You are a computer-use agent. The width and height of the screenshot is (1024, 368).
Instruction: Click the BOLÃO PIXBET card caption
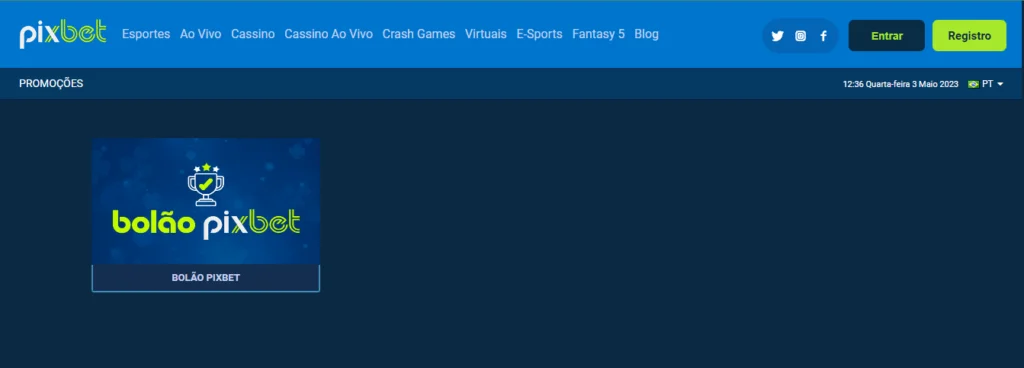206,278
